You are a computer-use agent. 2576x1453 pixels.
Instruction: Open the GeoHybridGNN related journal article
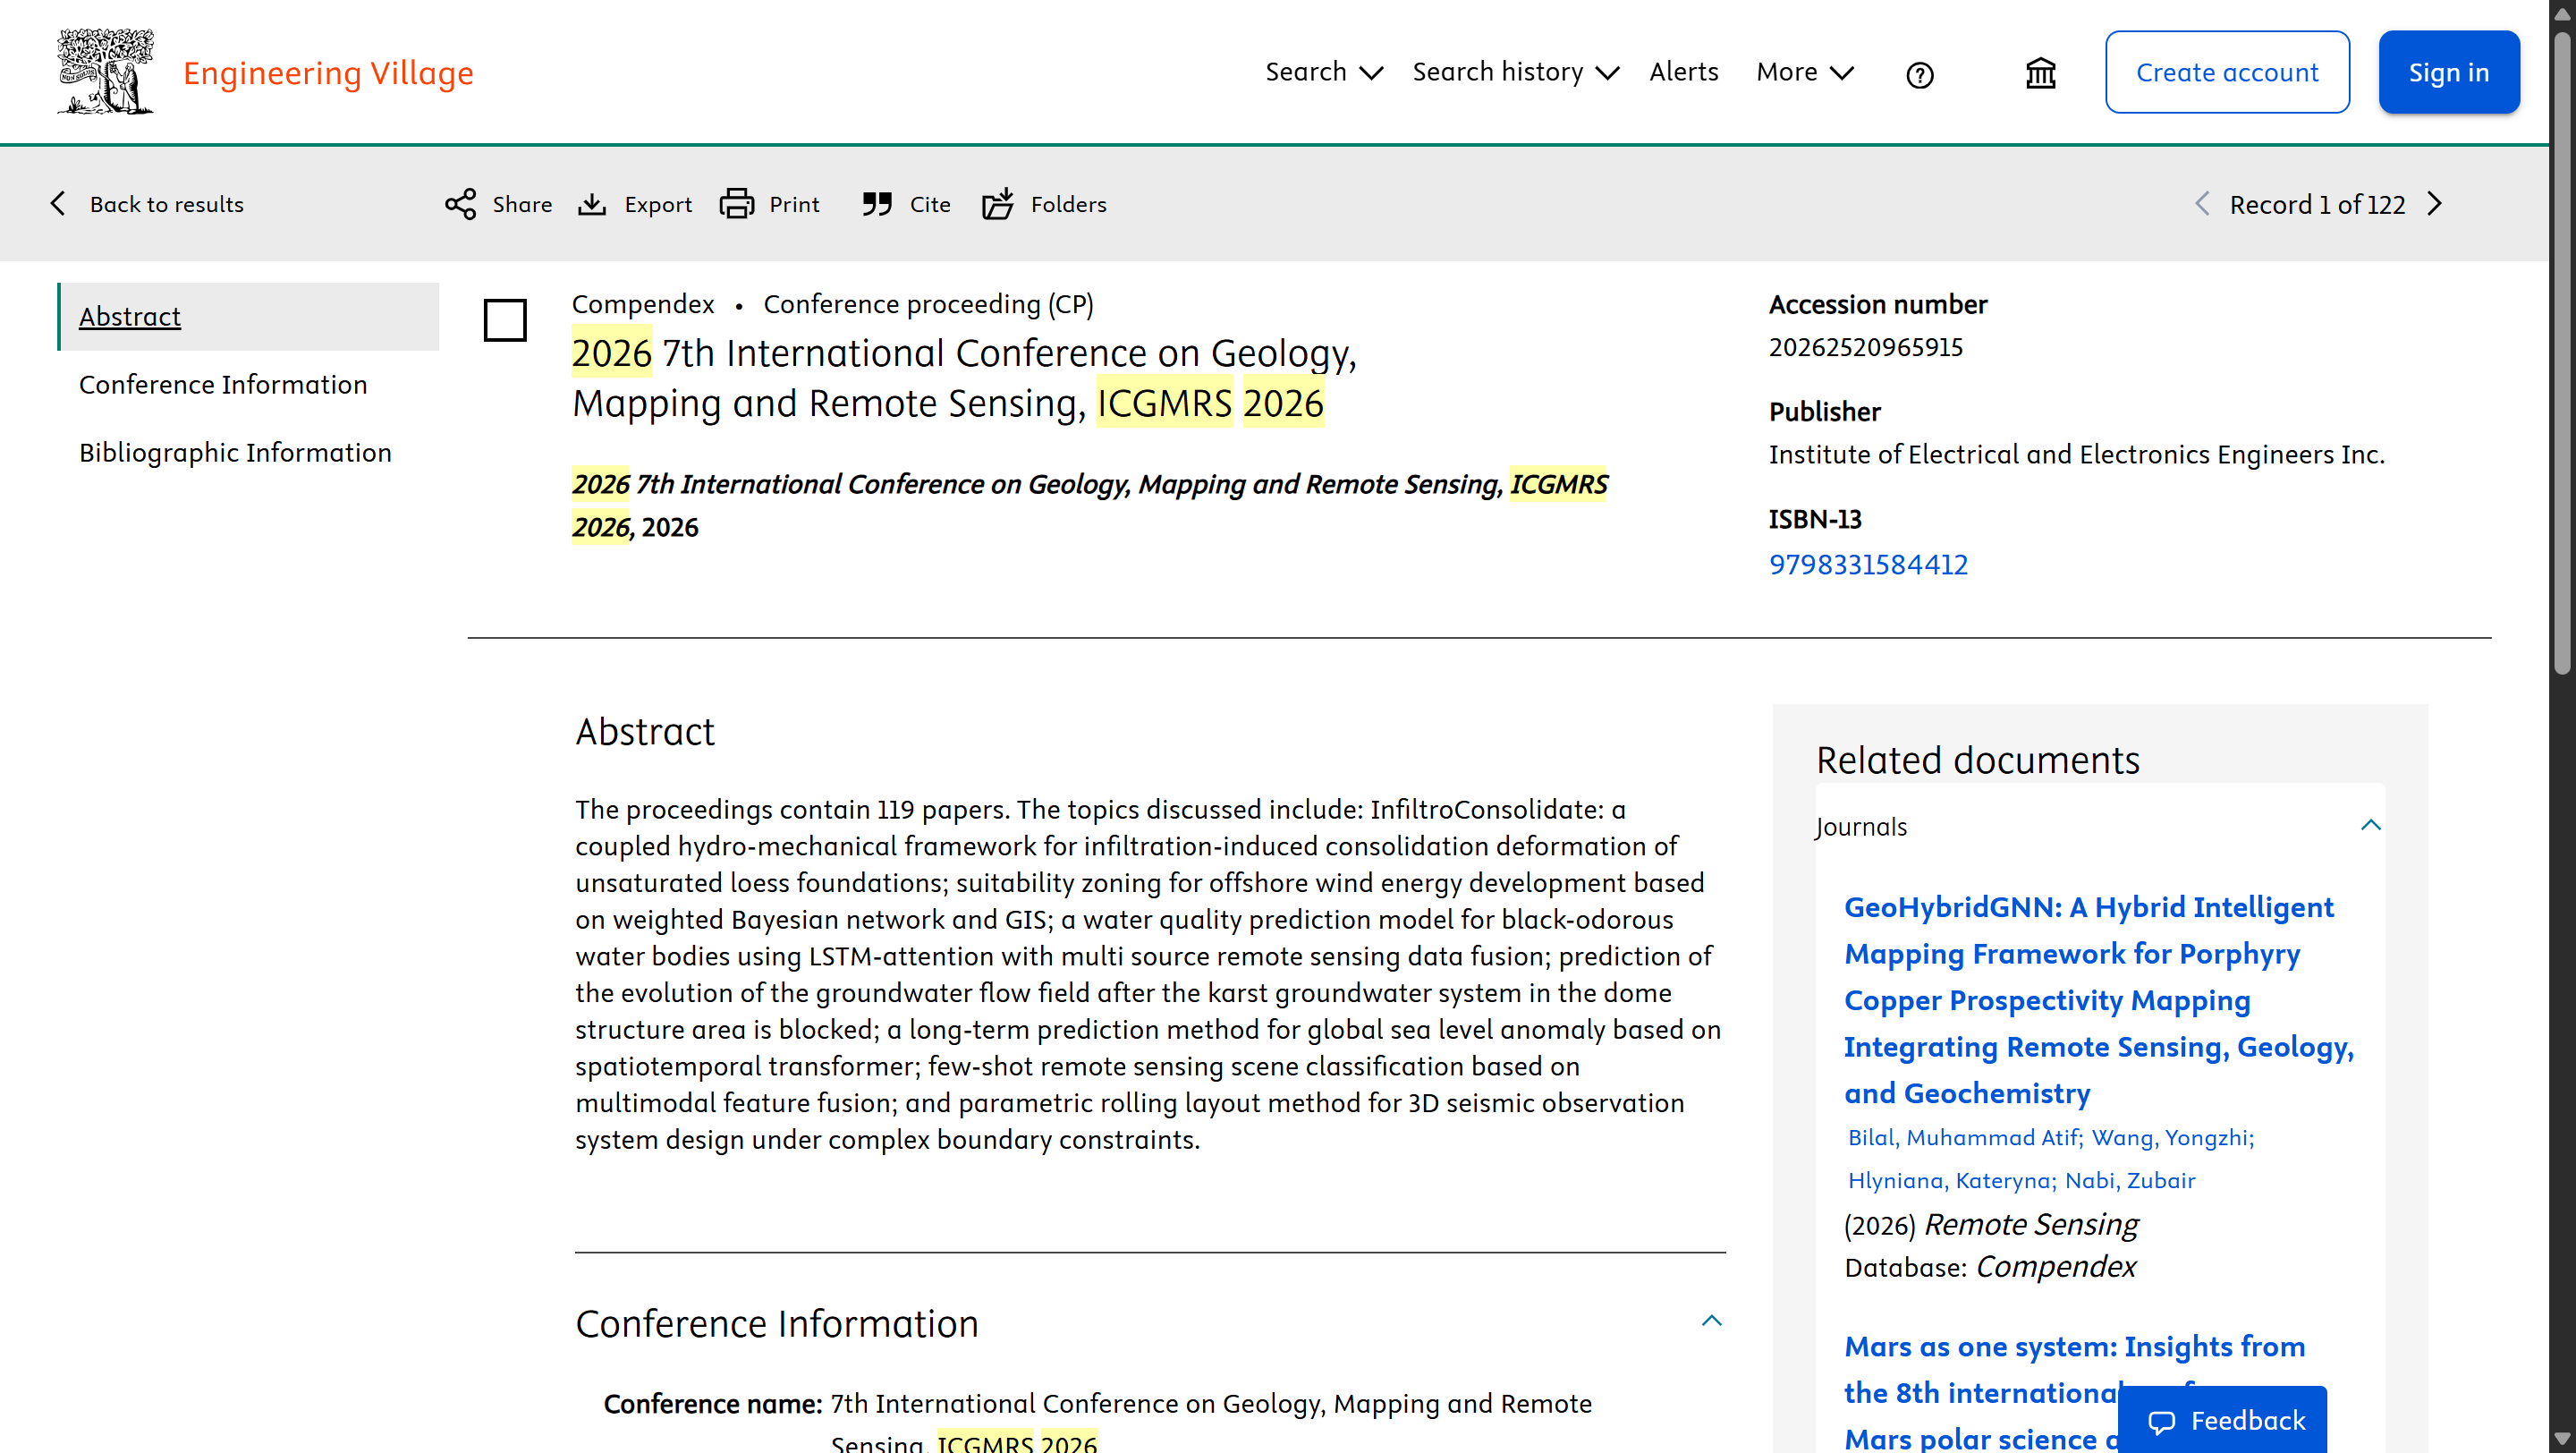coord(2098,999)
